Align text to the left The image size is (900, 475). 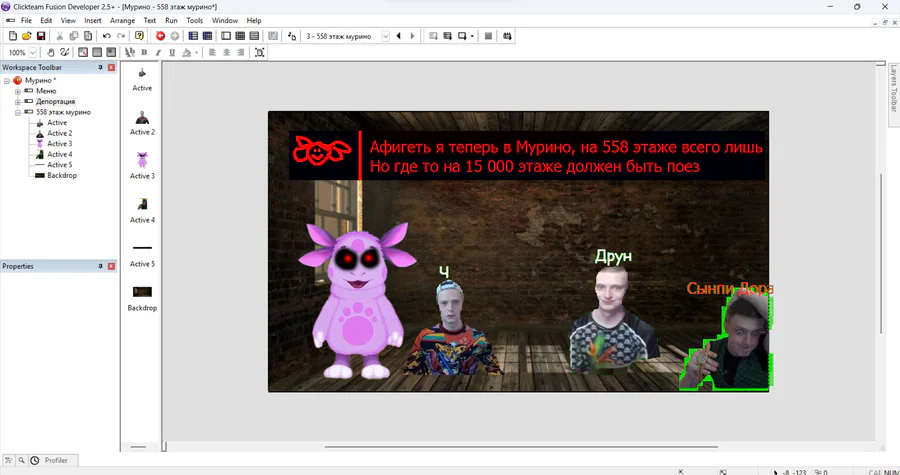pos(212,52)
